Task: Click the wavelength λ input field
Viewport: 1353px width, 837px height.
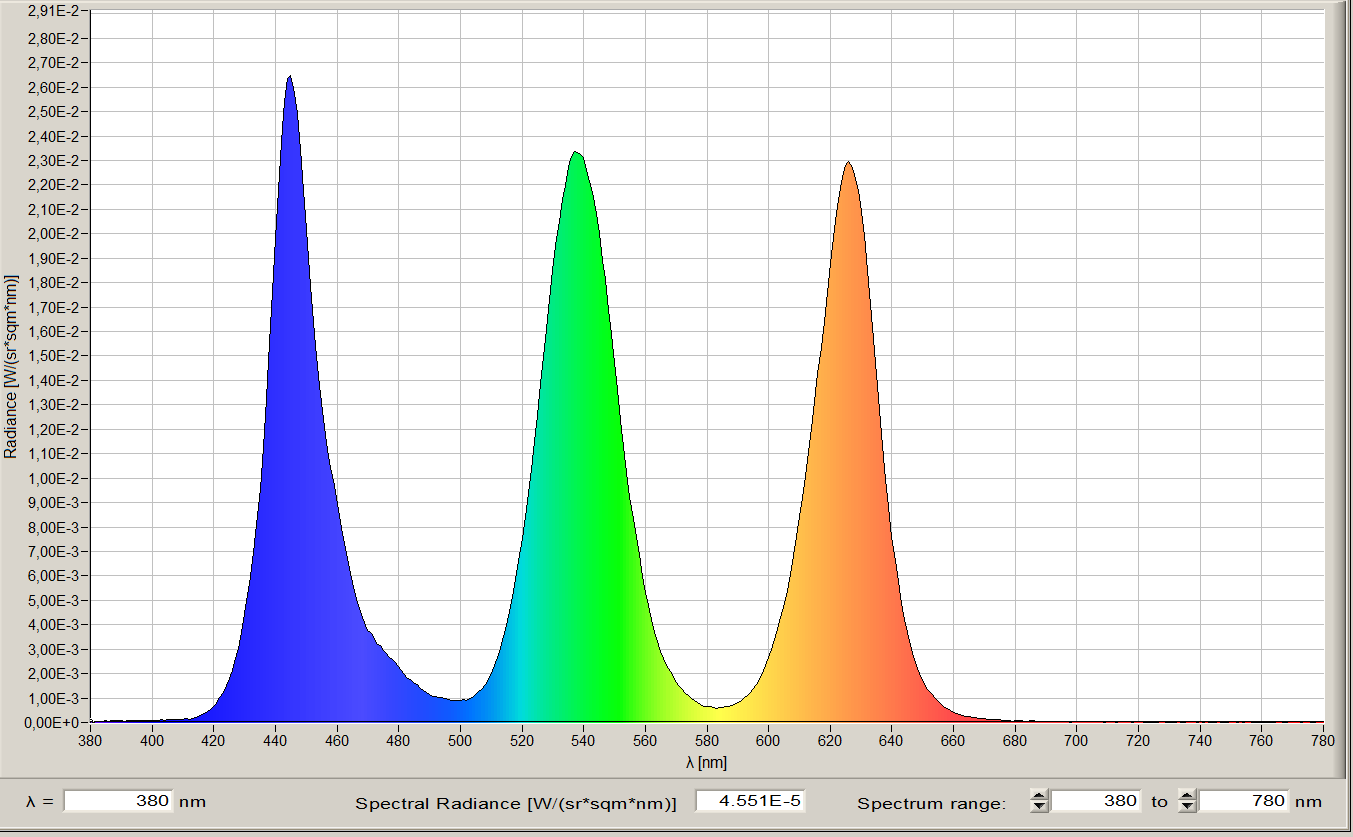Action: 118,801
